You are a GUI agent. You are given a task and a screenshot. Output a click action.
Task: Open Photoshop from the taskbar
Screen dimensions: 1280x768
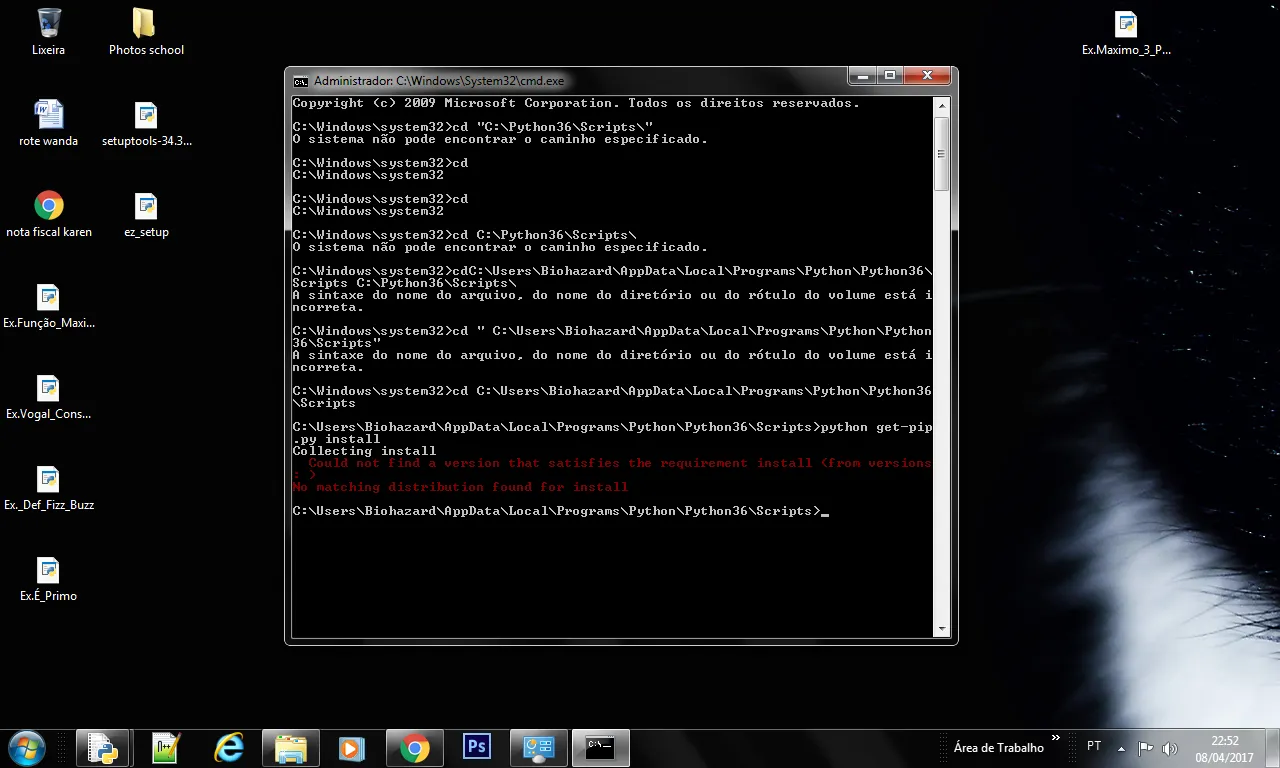pos(477,747)
